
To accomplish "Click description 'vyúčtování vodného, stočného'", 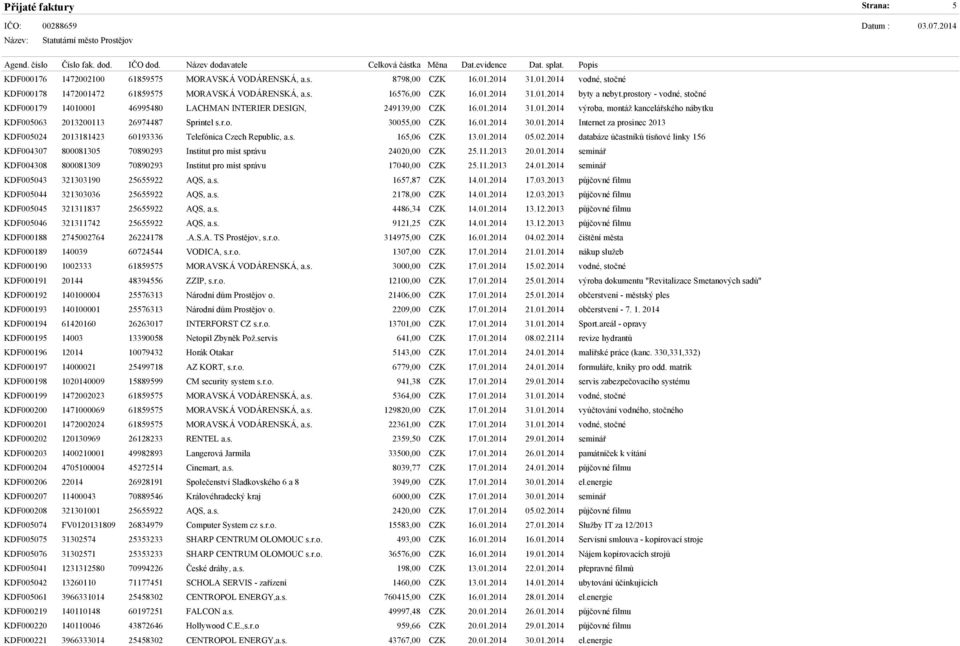I will pos(631,410).
